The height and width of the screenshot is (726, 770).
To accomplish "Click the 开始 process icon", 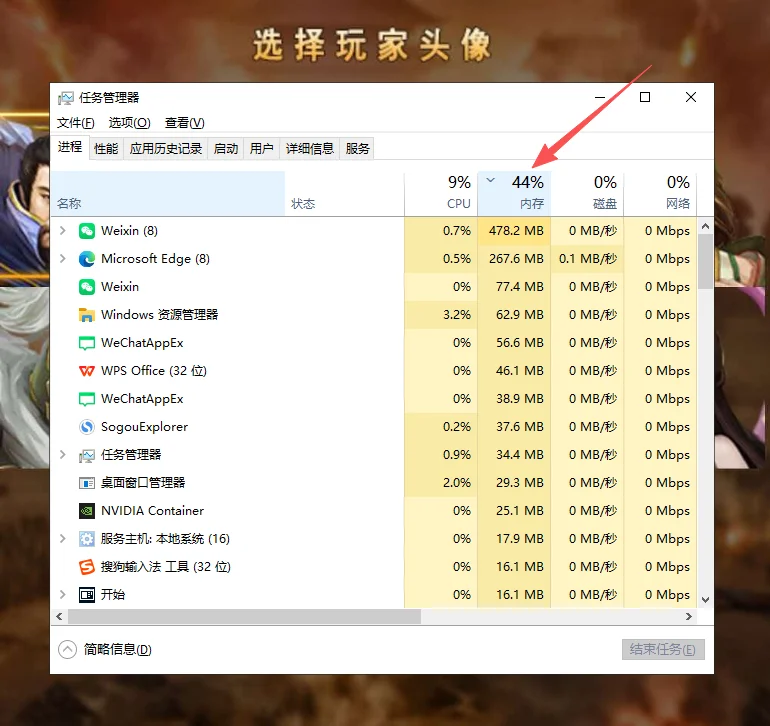I will pyautogui.click(x=87, y=595).
